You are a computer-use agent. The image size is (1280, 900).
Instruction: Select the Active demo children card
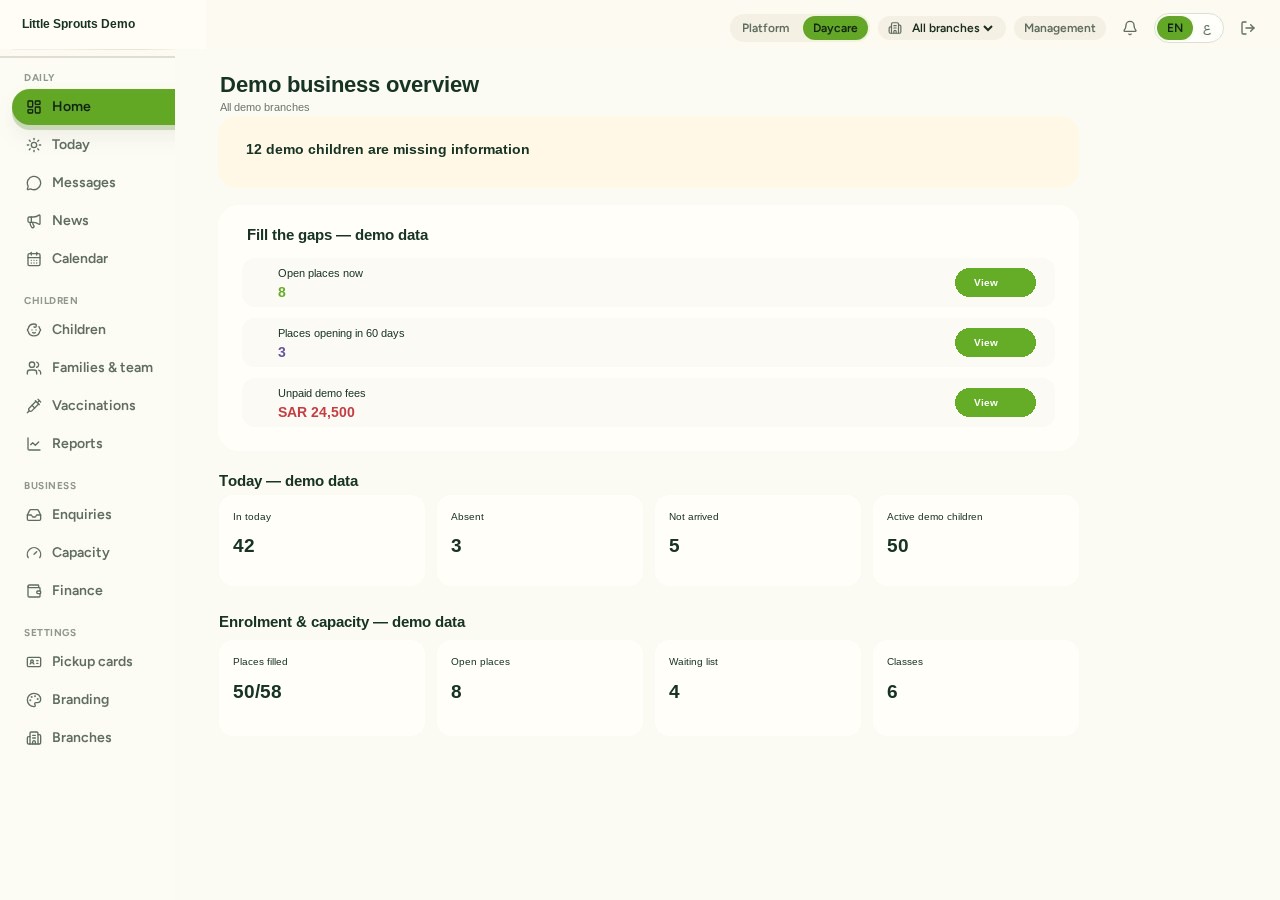point(976,540)
